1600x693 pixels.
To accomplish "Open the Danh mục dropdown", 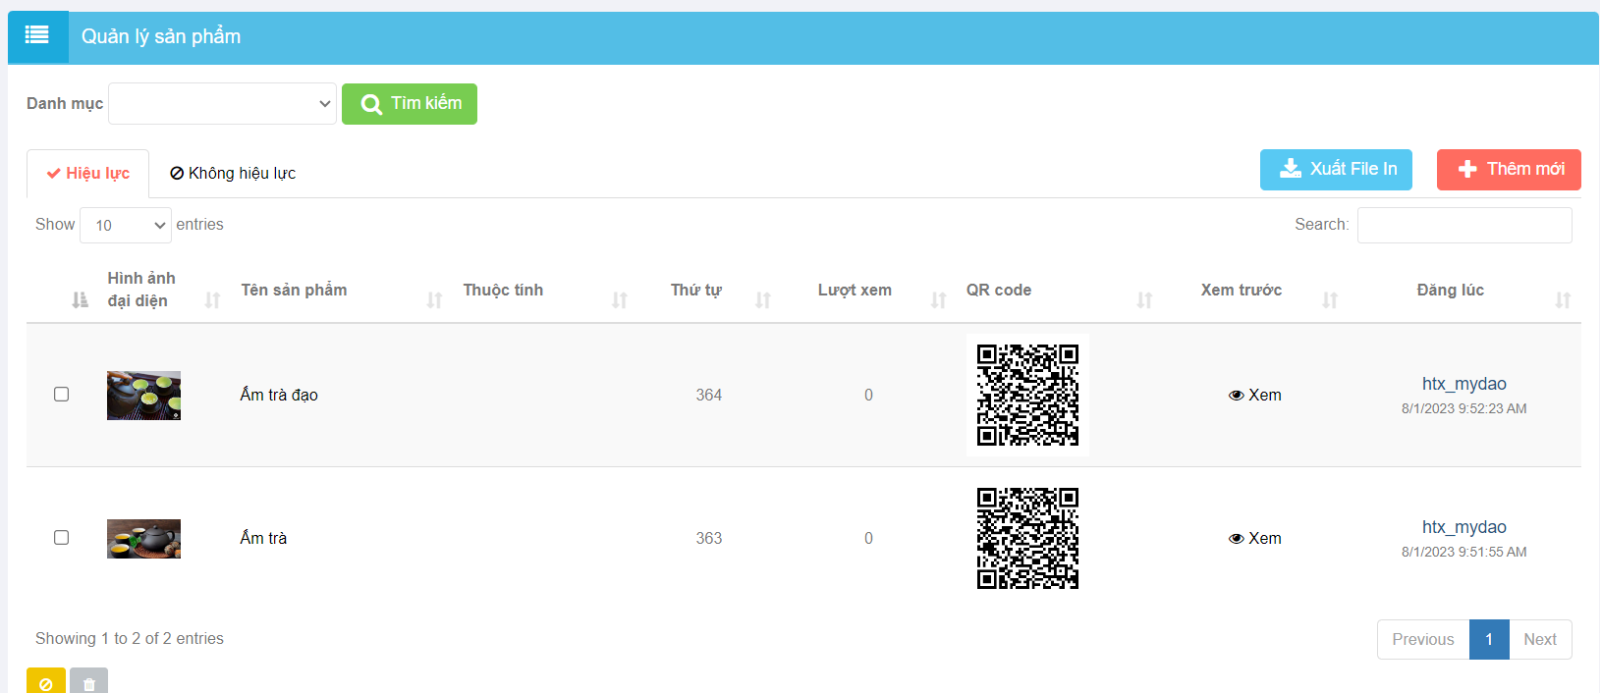I will [222, 104].
